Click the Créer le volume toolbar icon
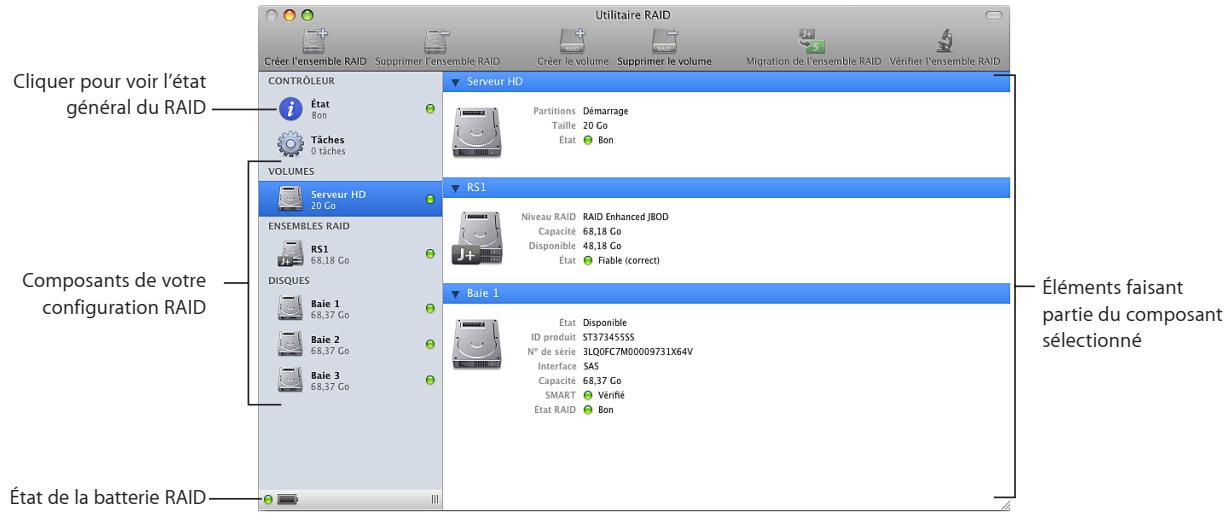 pyautogui.click(x=572, y=40)
